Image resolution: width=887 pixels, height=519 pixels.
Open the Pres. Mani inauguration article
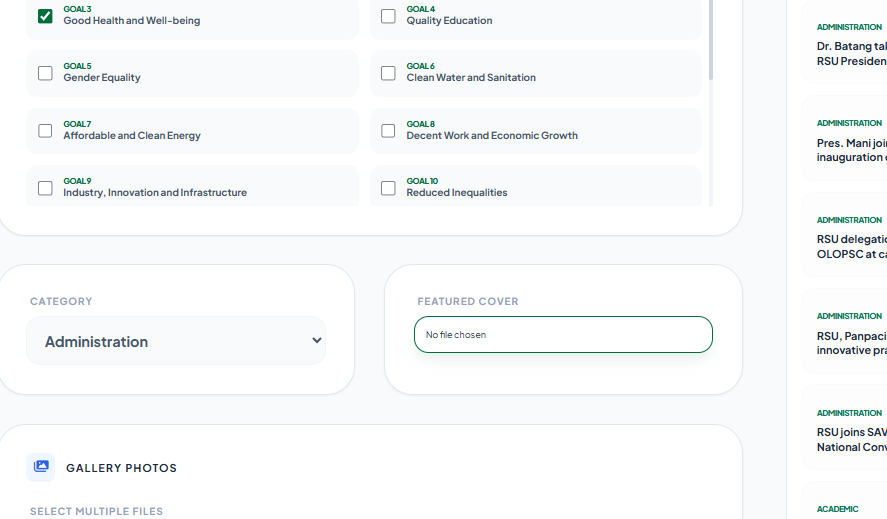coord(851,150)
